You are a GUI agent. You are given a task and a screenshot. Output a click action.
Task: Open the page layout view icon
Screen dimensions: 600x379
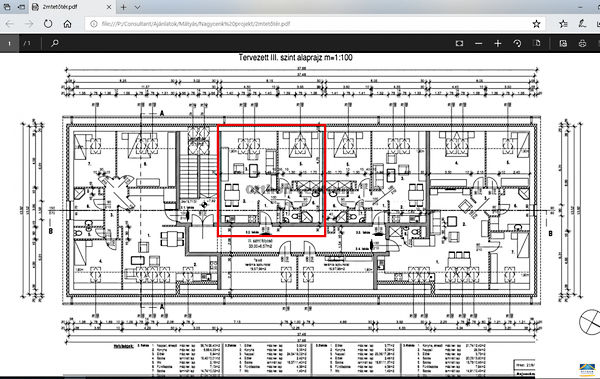pyautogui.click(x=537, y=43)
